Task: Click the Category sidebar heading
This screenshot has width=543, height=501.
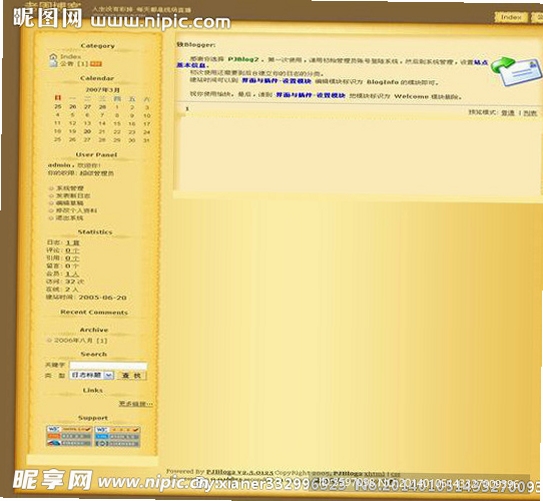Action: coord(97,46)
